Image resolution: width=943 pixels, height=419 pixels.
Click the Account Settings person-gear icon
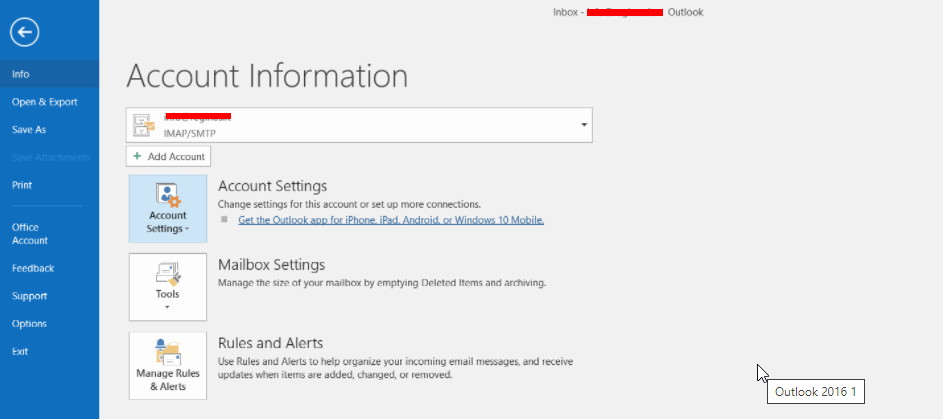[167, 194]
